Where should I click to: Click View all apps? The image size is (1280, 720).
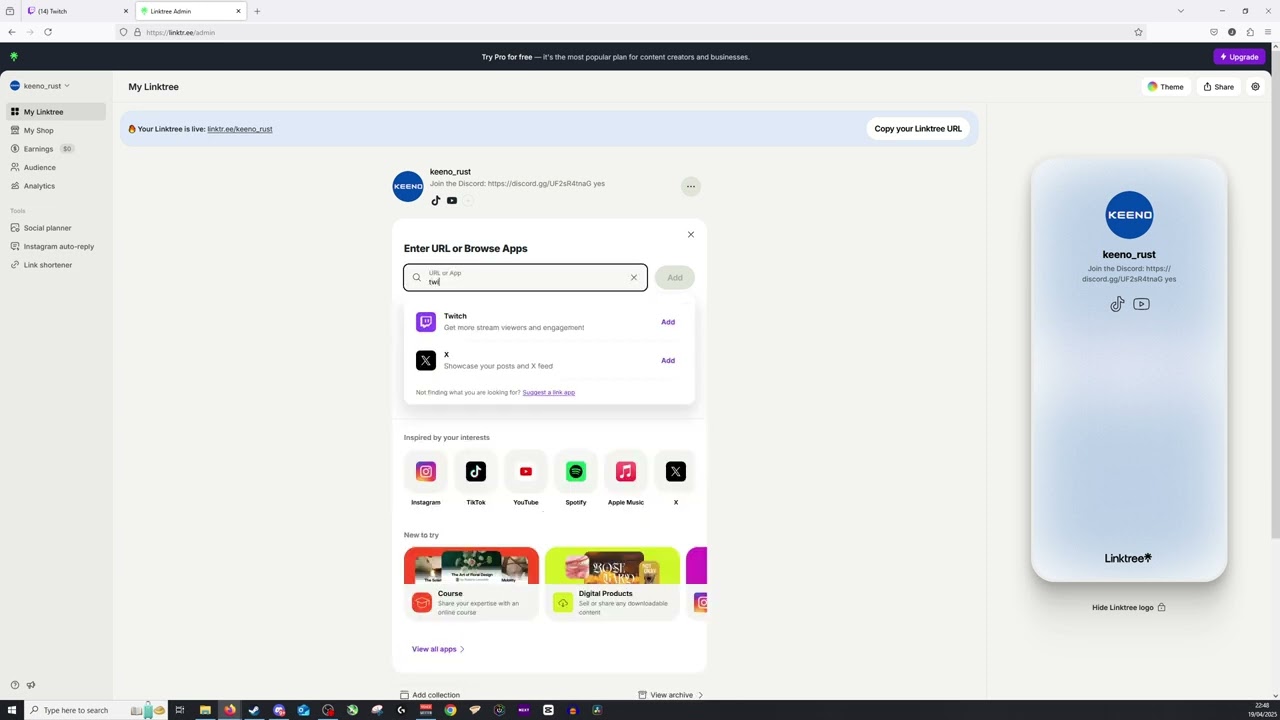[x=438, y=649]
